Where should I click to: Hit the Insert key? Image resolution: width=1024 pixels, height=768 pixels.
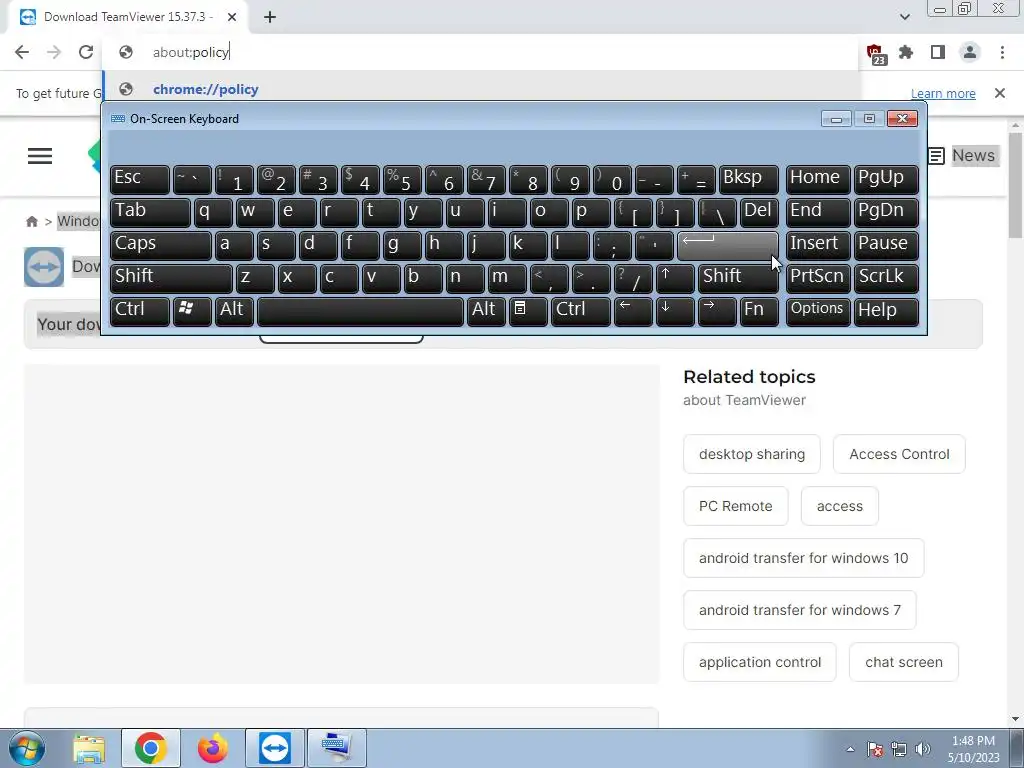[x=818, y=245]
